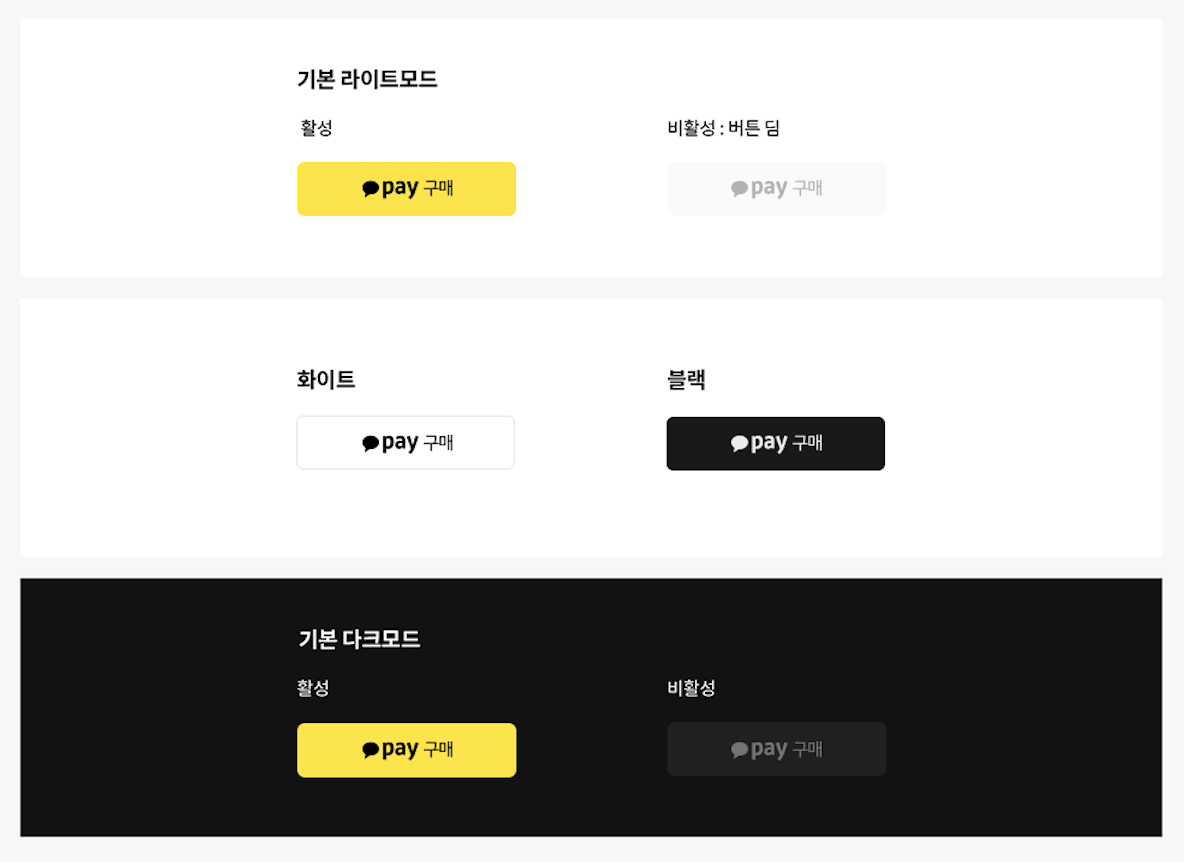1184x862 pixels.
Task: Click the gray speech bubble icon on the dark disabled button
Action: [739, 750]
